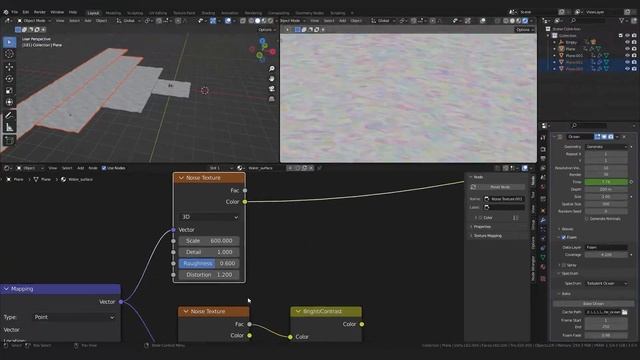Click Mapping node Vector output socket
This screenshot has width=640, height=360.
click(121, 302)
